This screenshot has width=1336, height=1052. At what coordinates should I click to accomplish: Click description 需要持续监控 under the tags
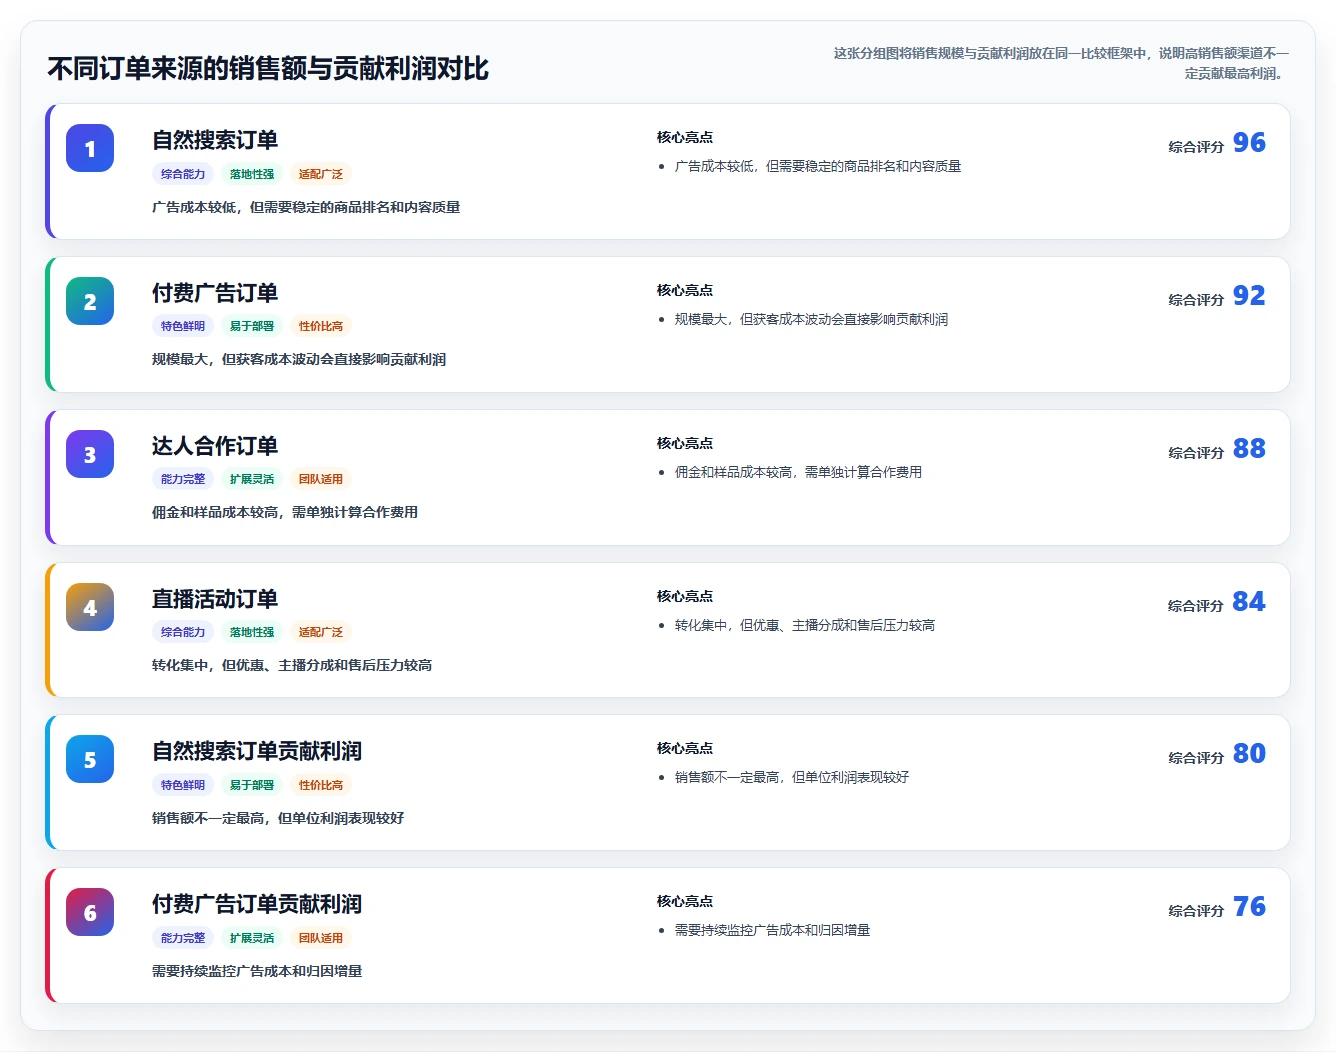[257, 971]
